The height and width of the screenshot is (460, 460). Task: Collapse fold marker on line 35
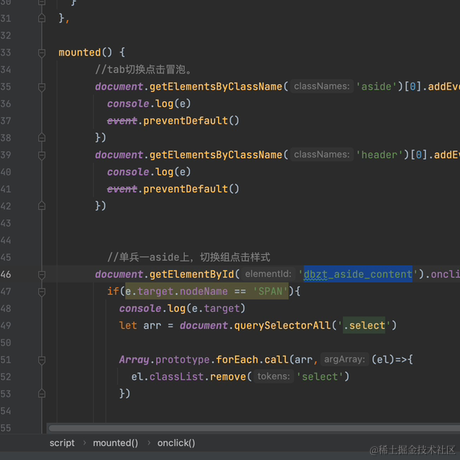coord(42,87)
